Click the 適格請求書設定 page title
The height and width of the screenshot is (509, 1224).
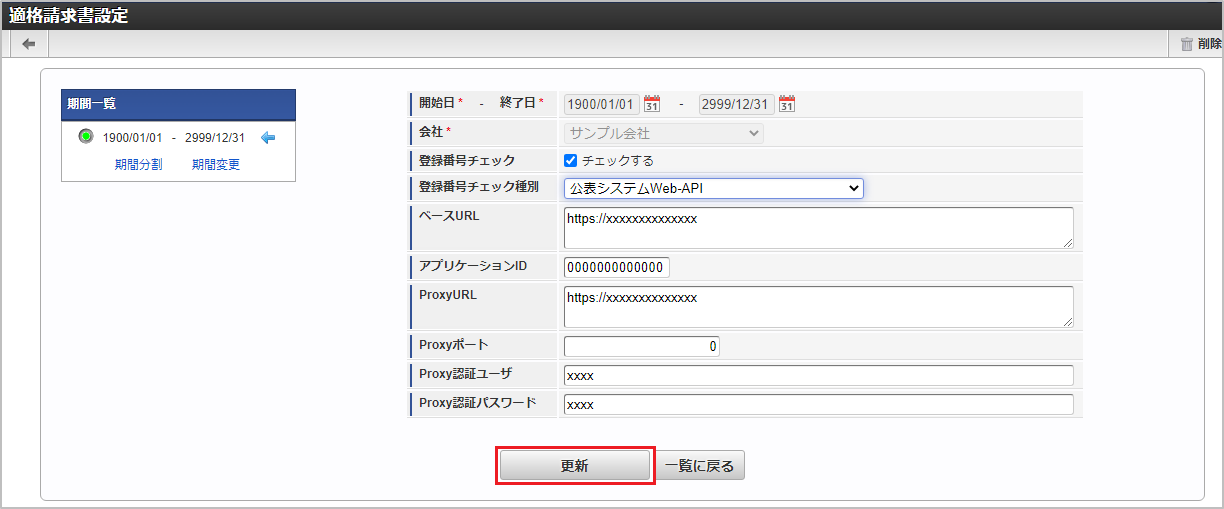coord(68,16)
